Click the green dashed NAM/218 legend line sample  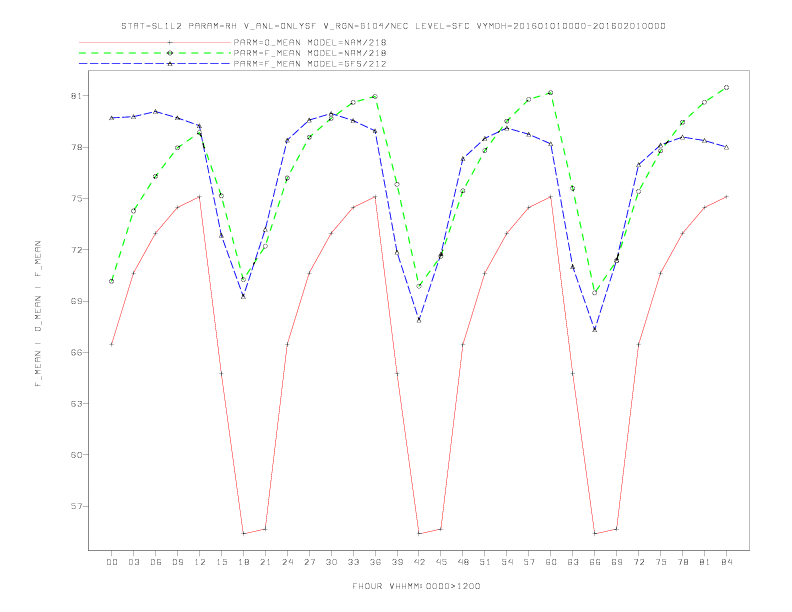(x=155, y=53)
